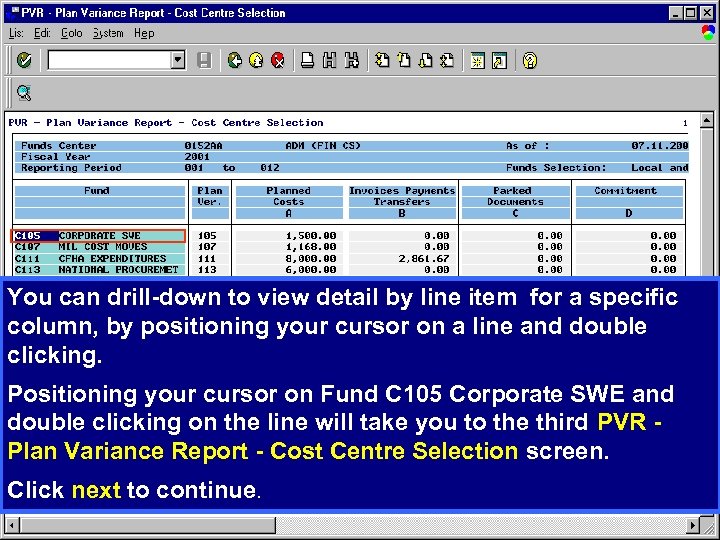Click the Create New Session icon
Viewport: 720px width, 540px height.
point(477,60)
